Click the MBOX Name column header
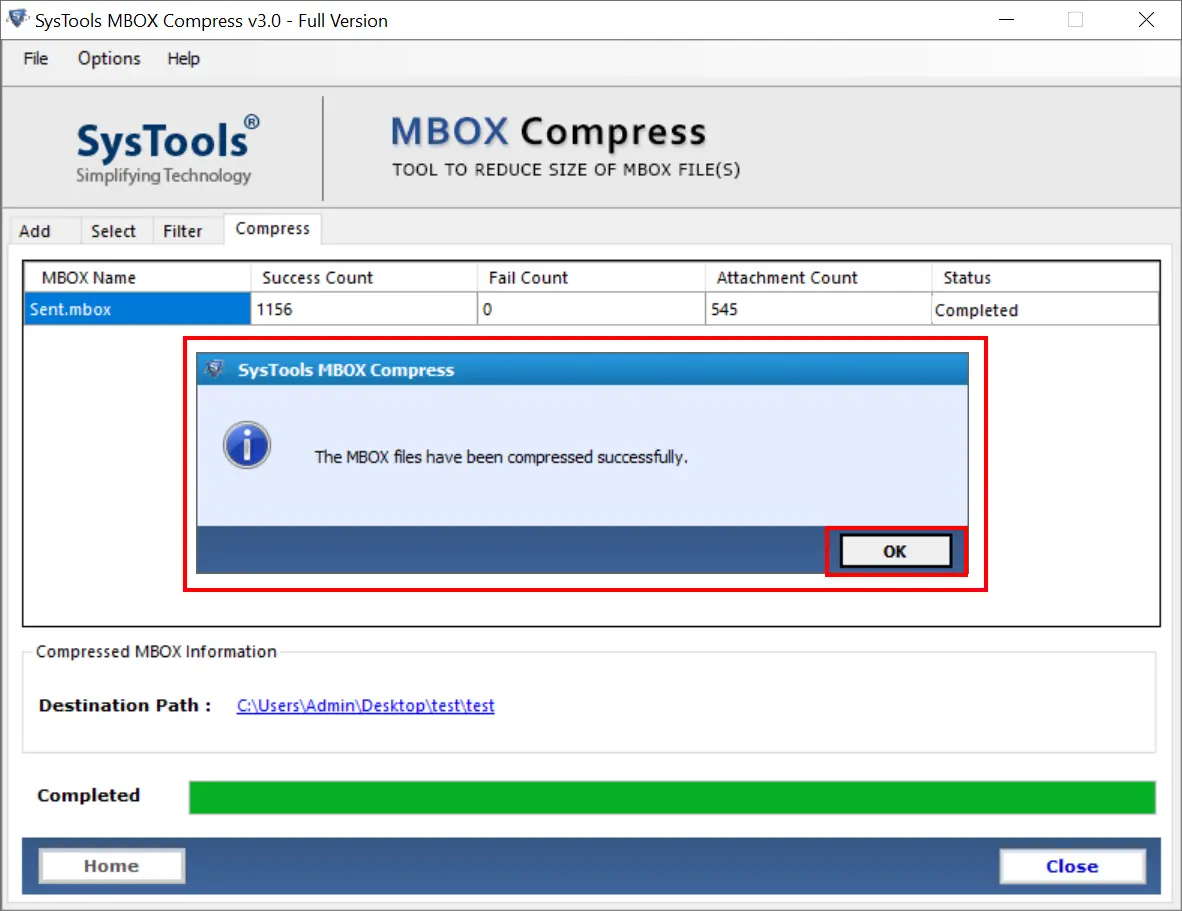This screenshot has height=911, width=1182. click(x=137, y=277)
